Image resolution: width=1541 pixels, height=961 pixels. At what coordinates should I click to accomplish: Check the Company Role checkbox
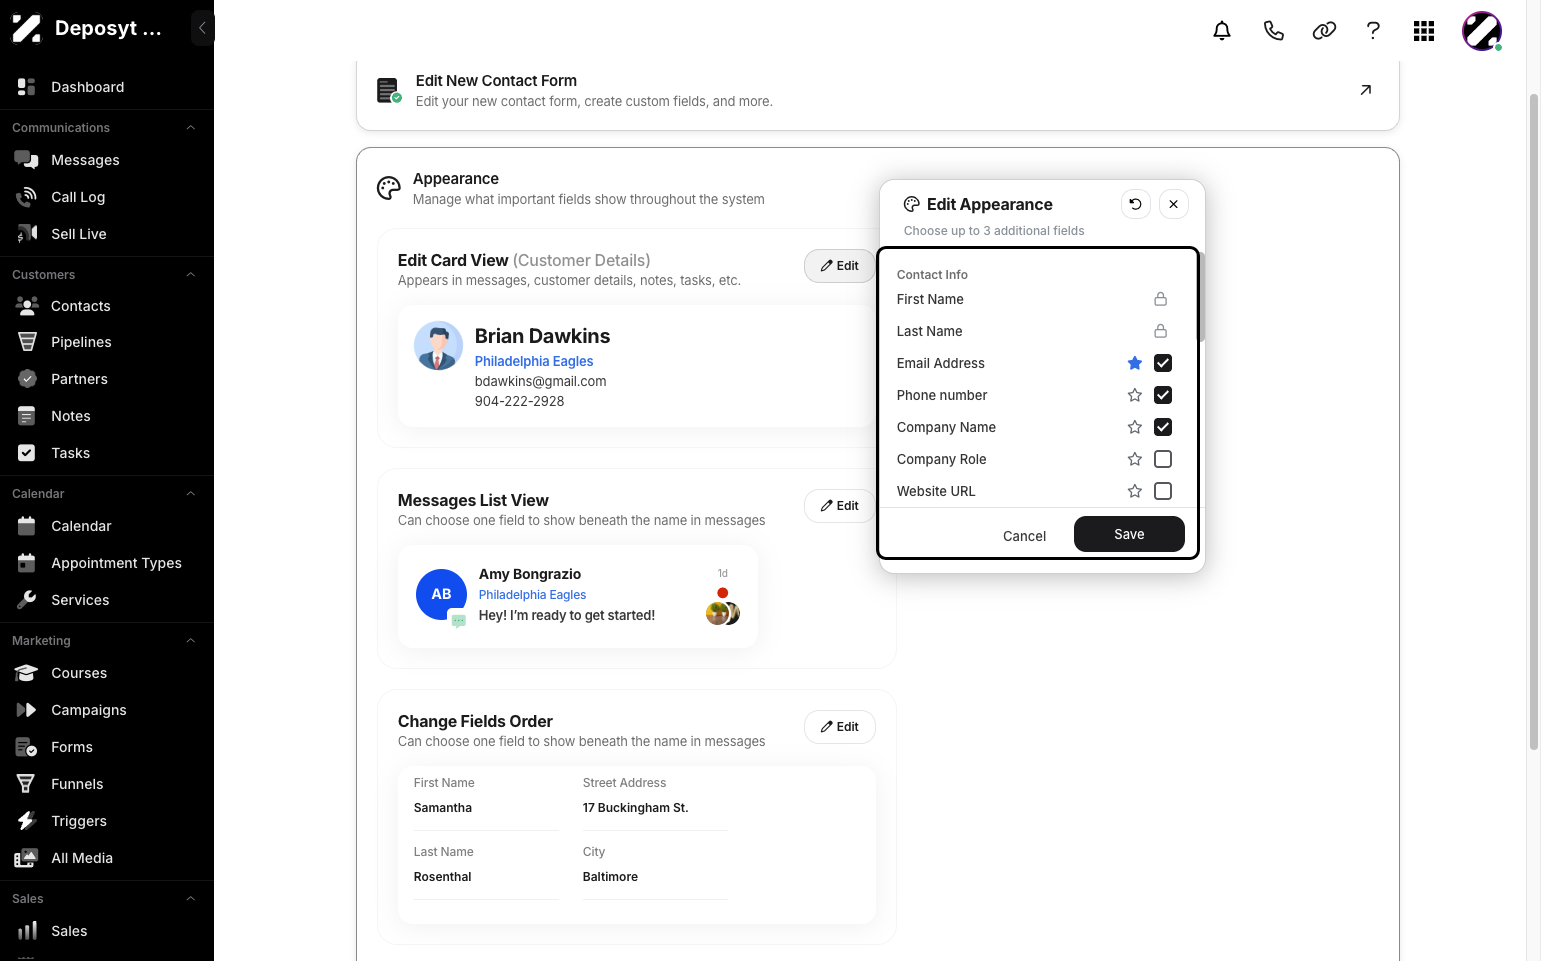1163,459
